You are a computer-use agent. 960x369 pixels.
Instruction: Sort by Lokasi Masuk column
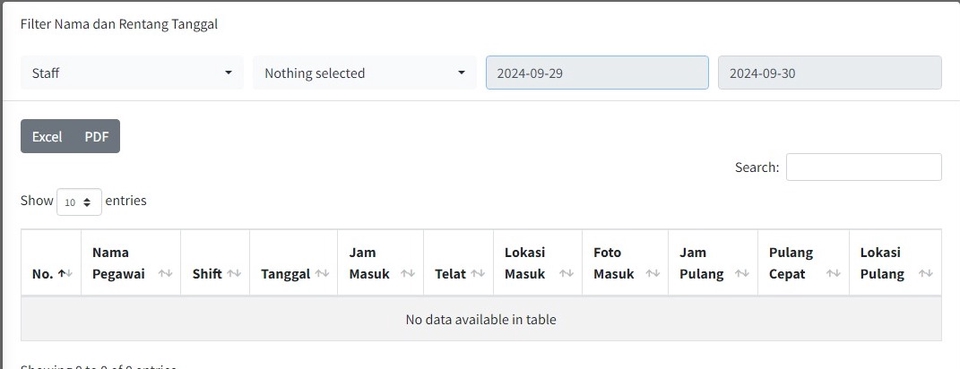point(538,263)
